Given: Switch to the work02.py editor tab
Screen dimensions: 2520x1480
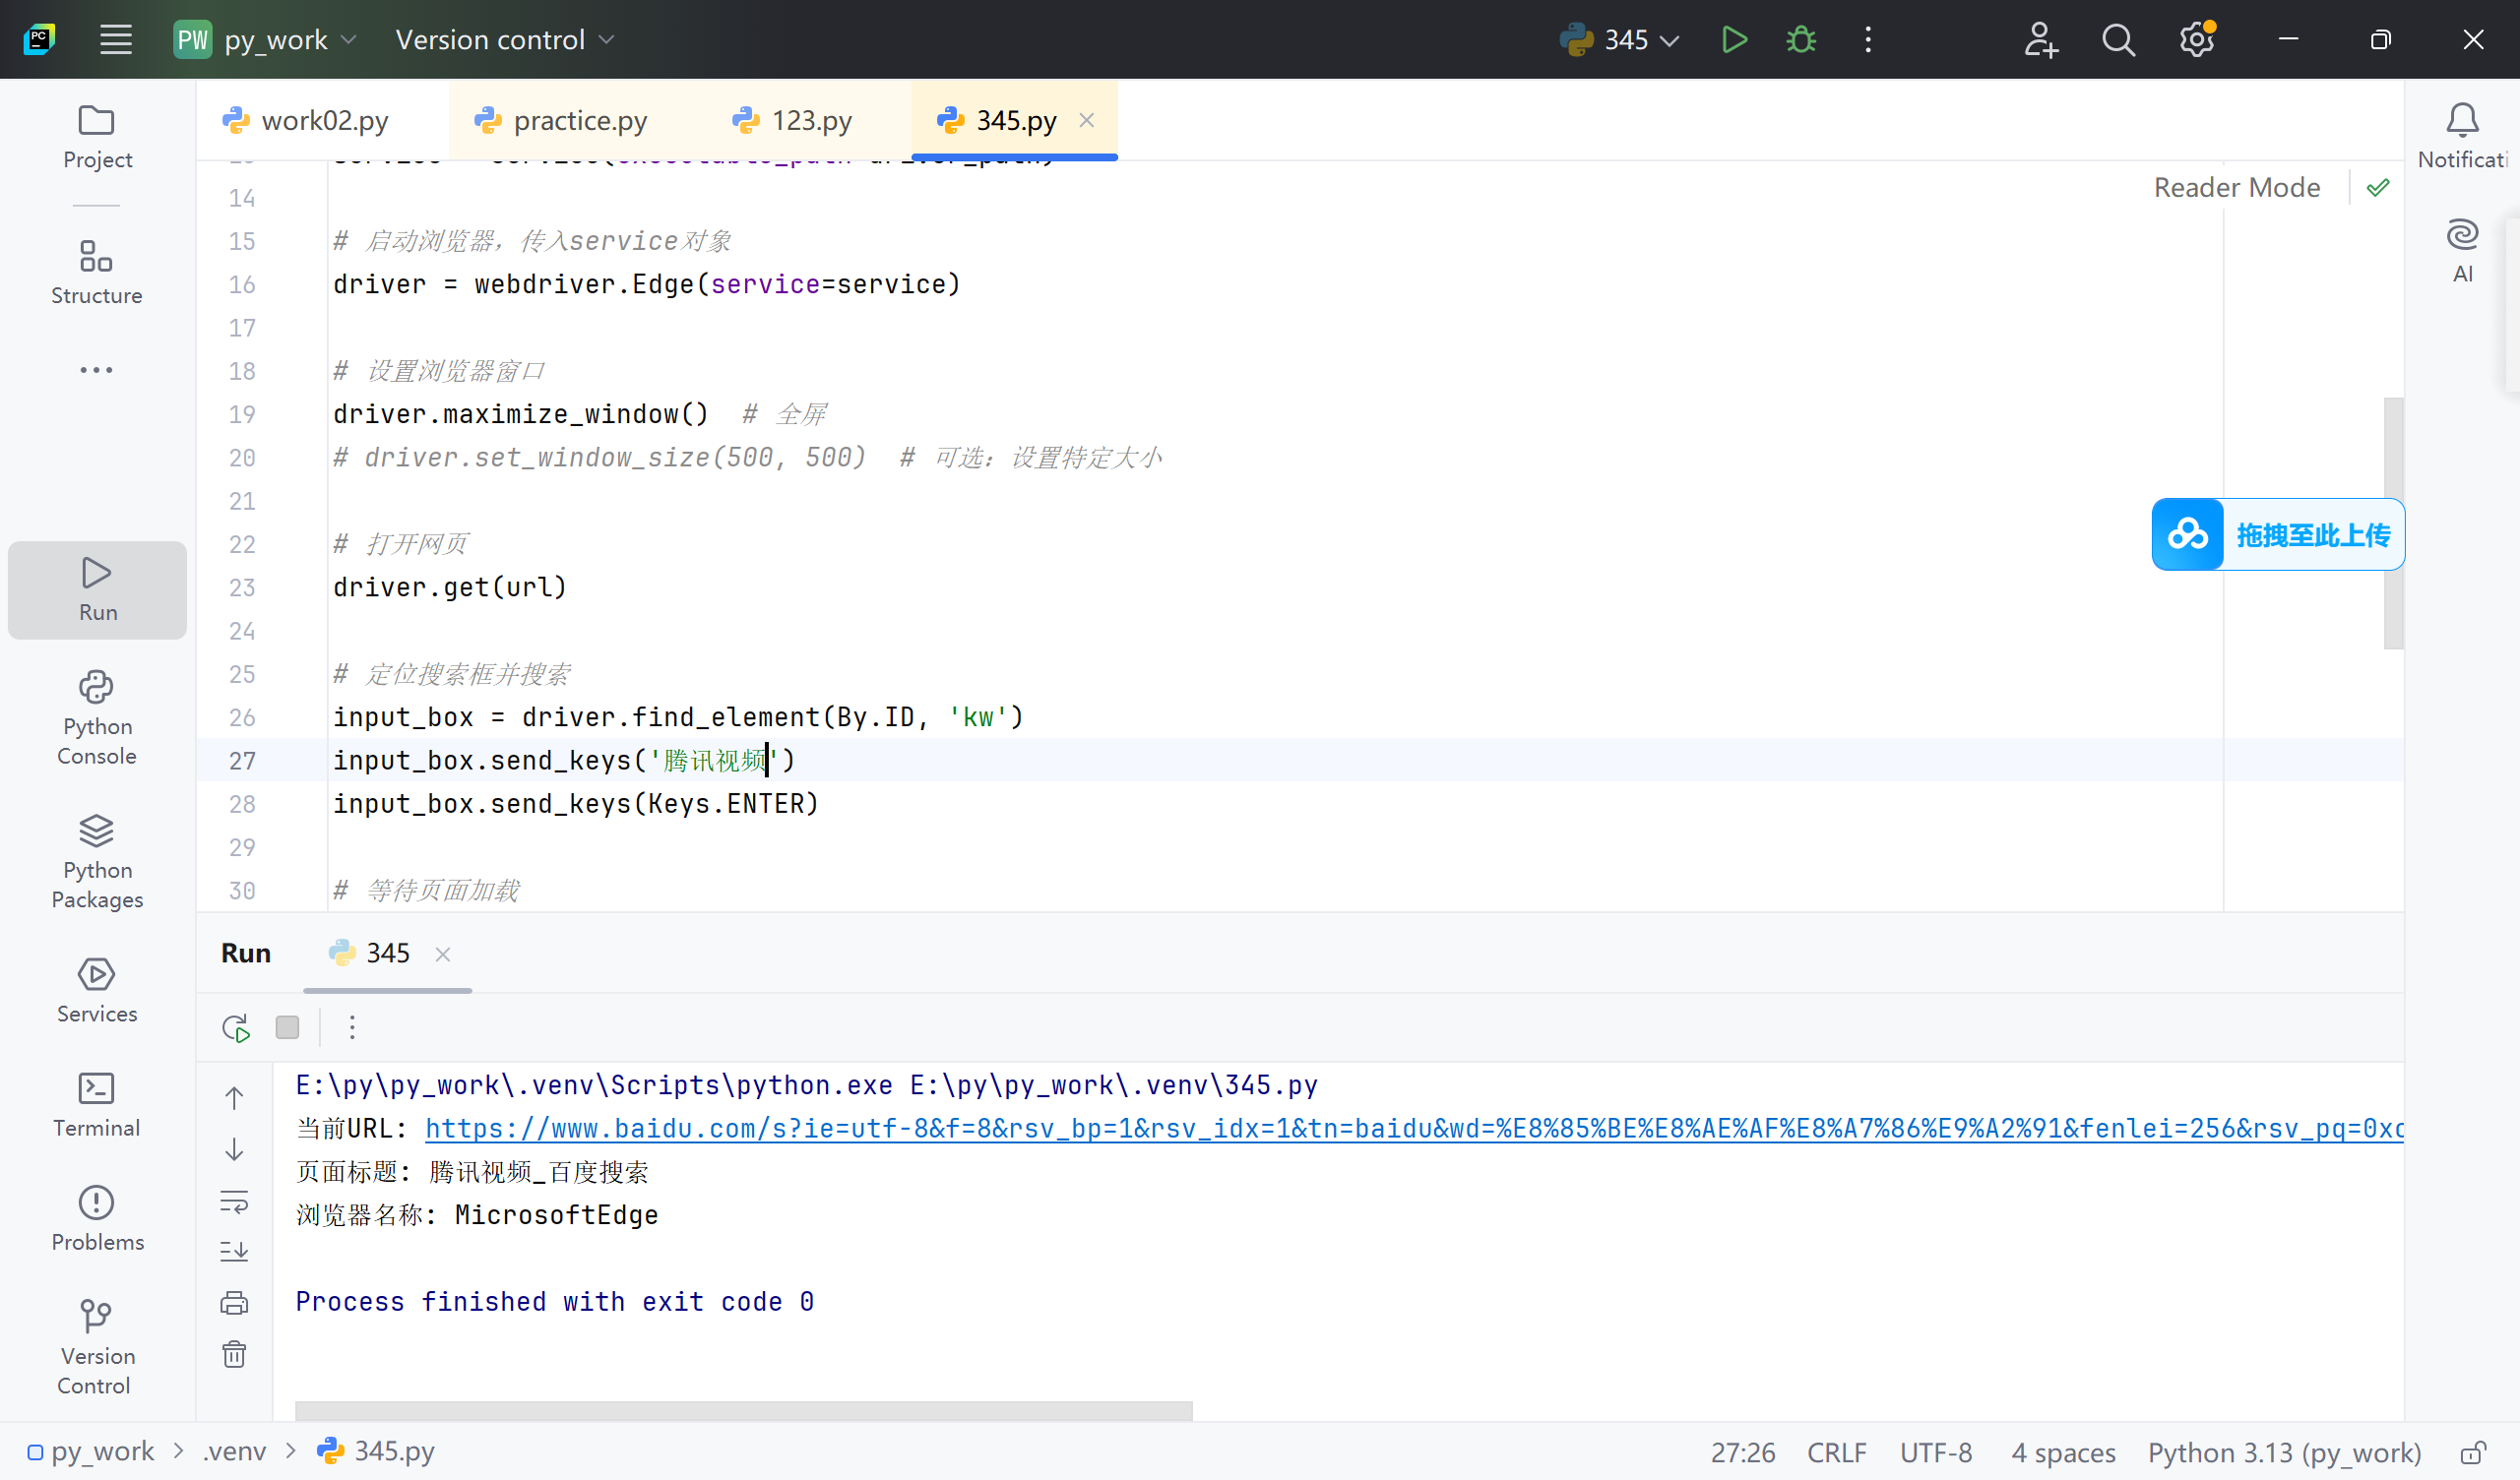Looking at the screenshot, I should (323, 121).
